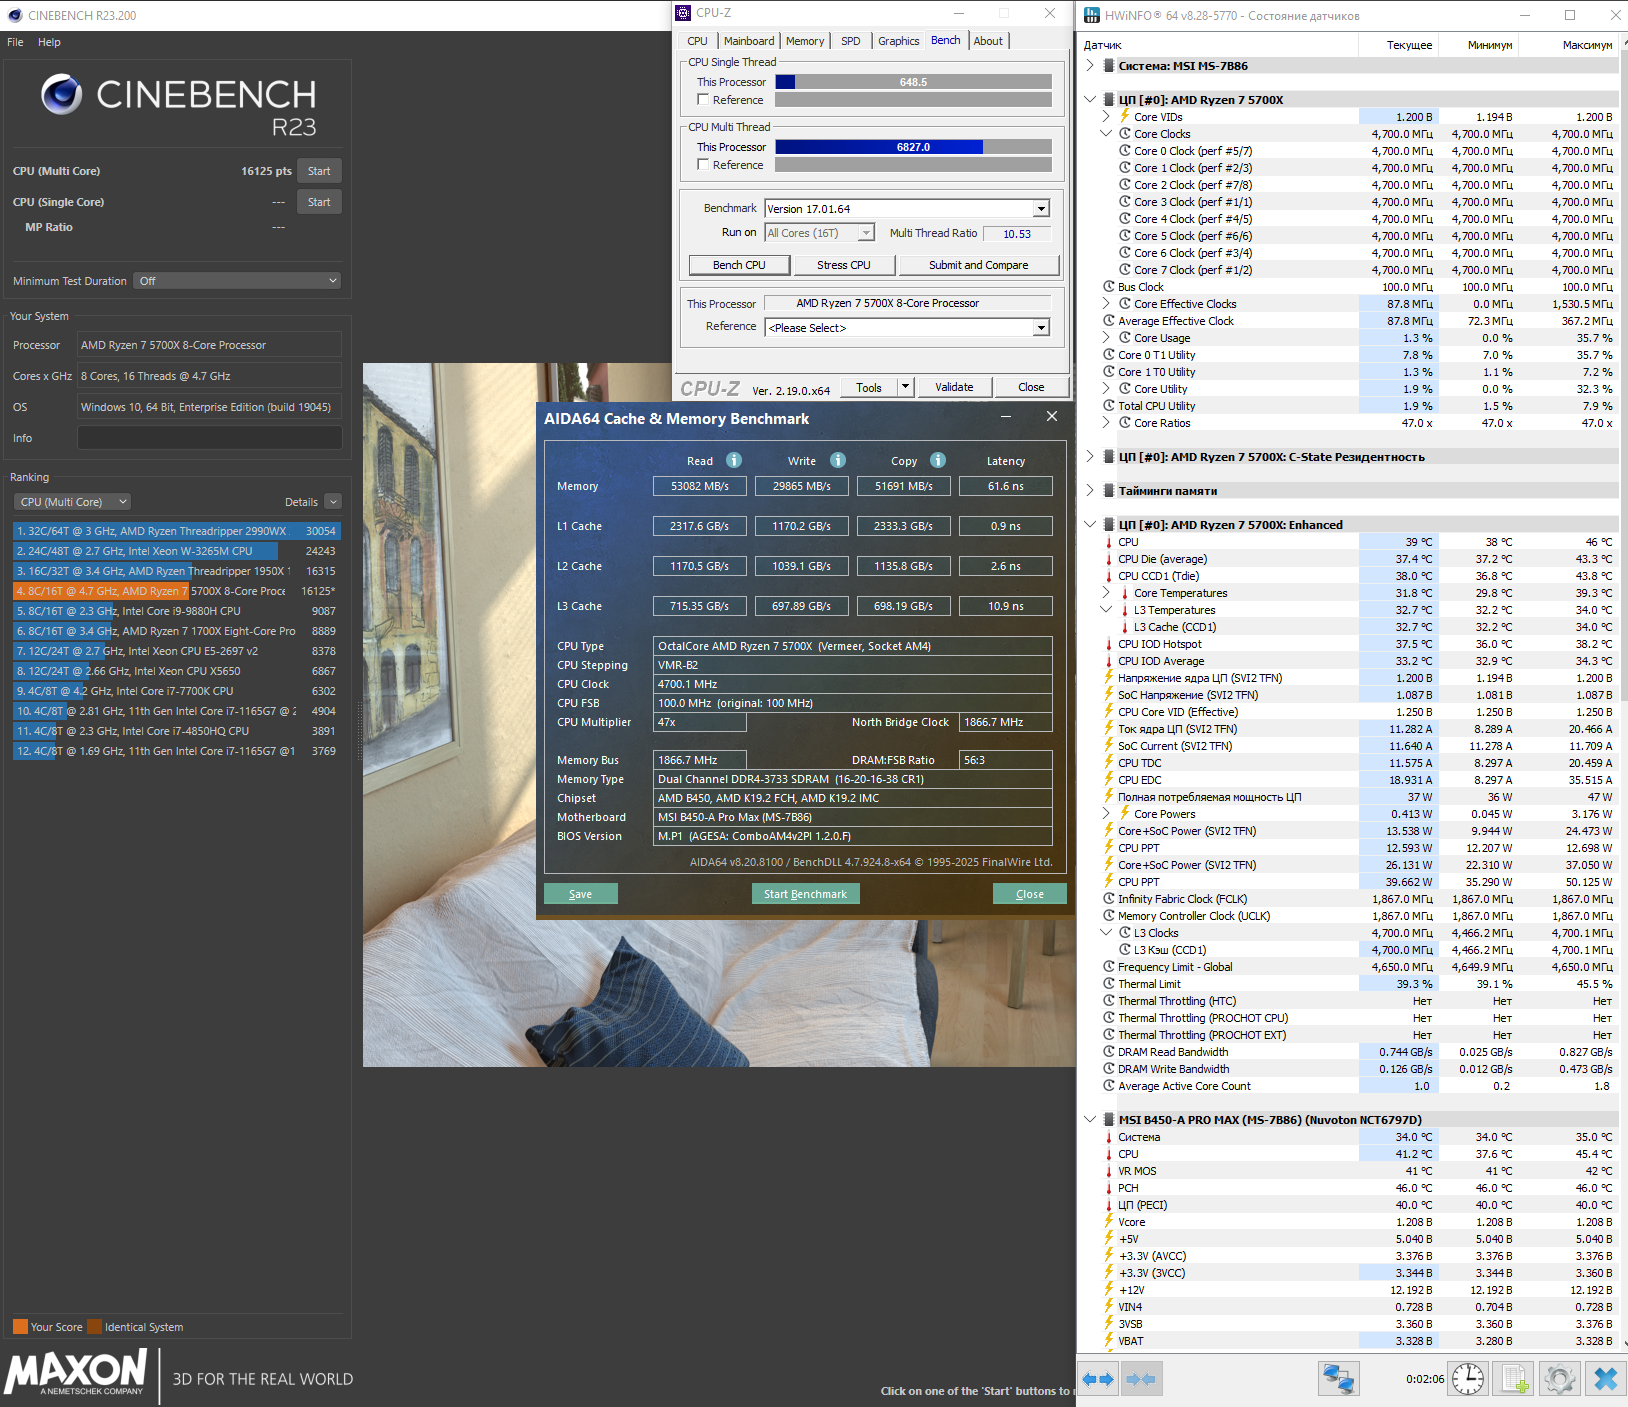
Task: Select the AMD Ryzen 7 5700X ranking row
Action: [x=177, y=591]
